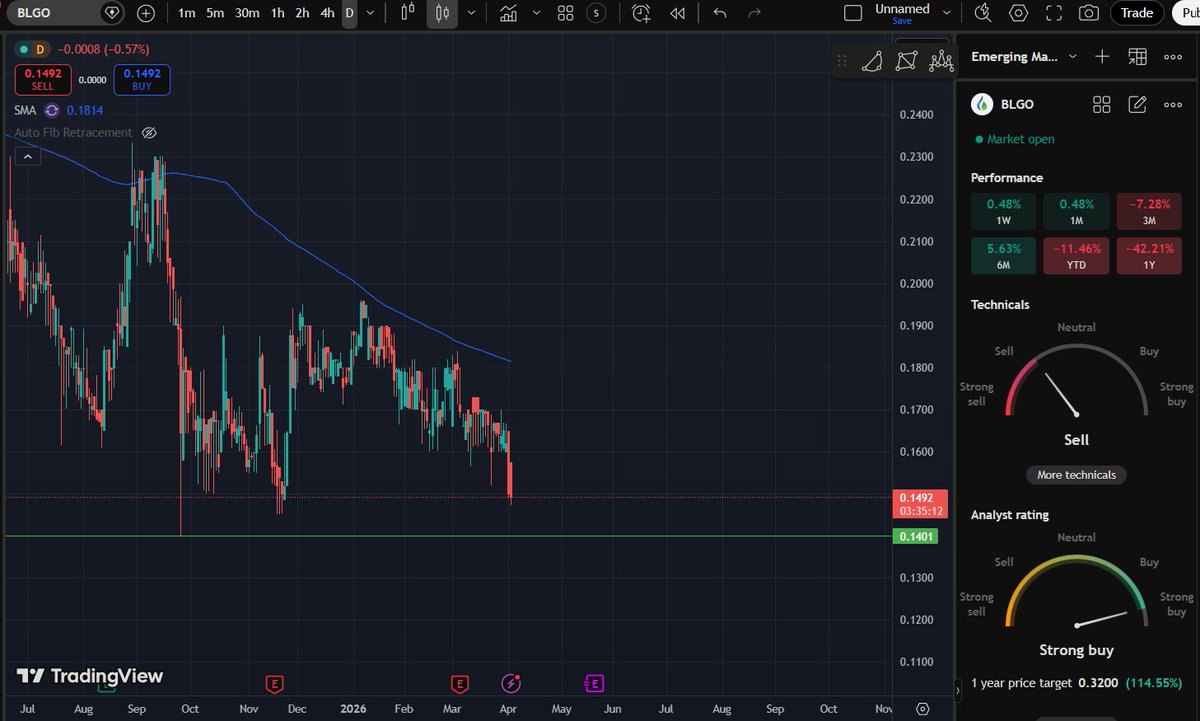Select the 30m timeframe
The width and height of the screenshot is (1200, 721).
(x=247, y=13)
